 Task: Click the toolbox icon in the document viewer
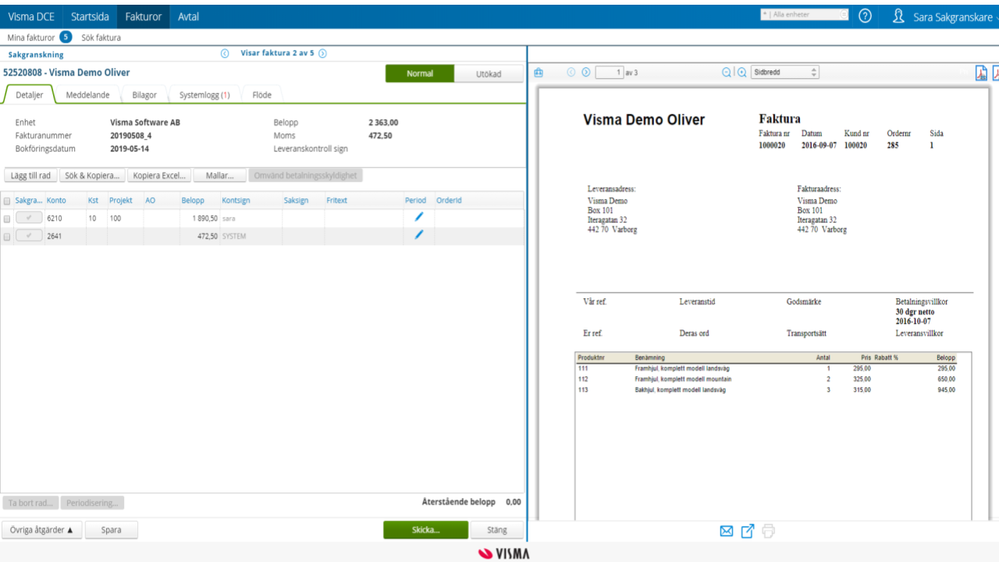click(539, 73)
